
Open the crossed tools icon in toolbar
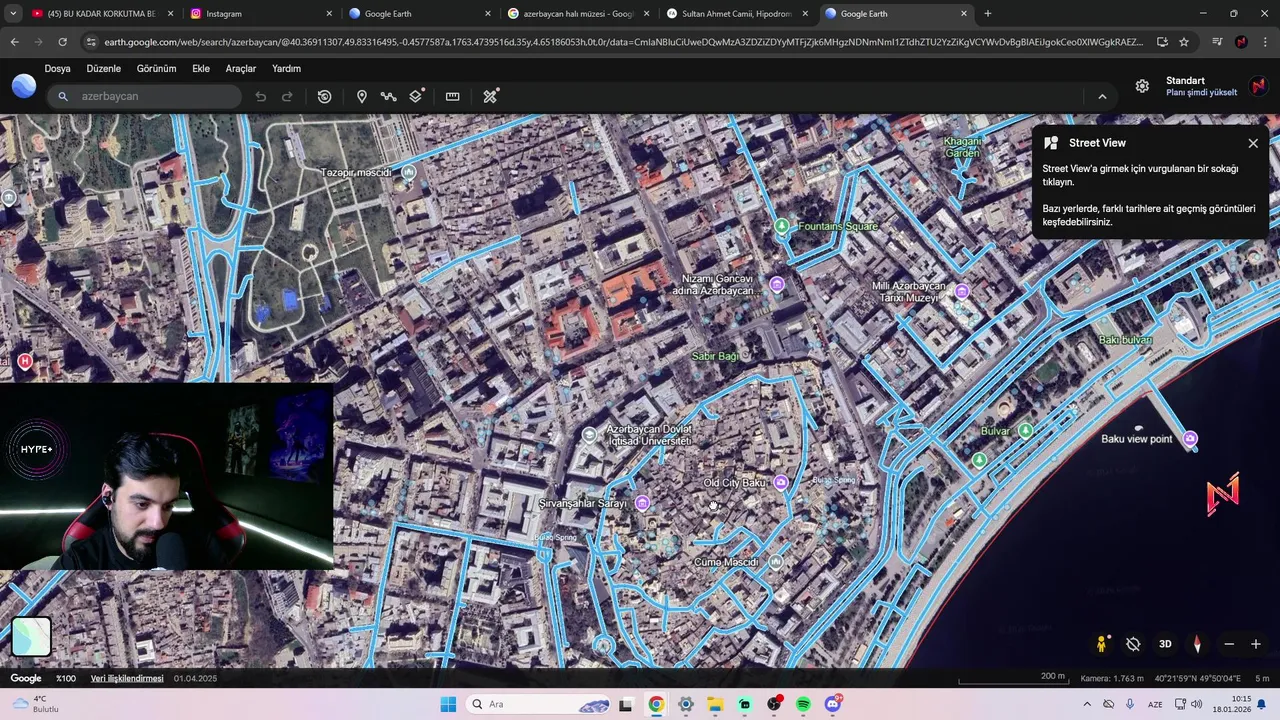(490, 96)
